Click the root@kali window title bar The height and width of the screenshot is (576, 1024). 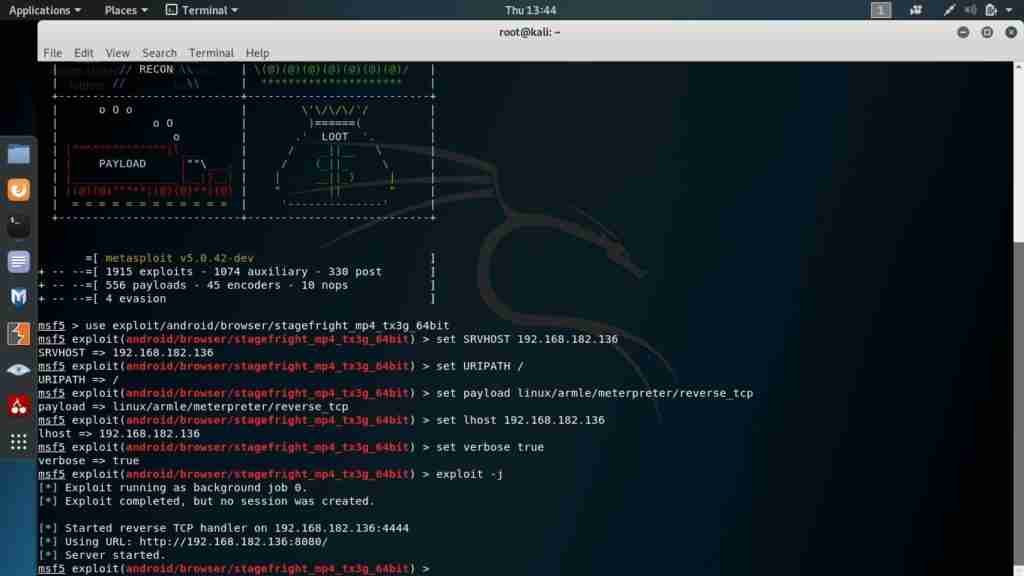pos(529,32)
